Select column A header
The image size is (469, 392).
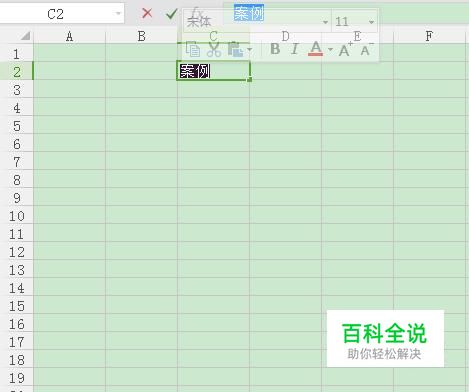point(69,36)
